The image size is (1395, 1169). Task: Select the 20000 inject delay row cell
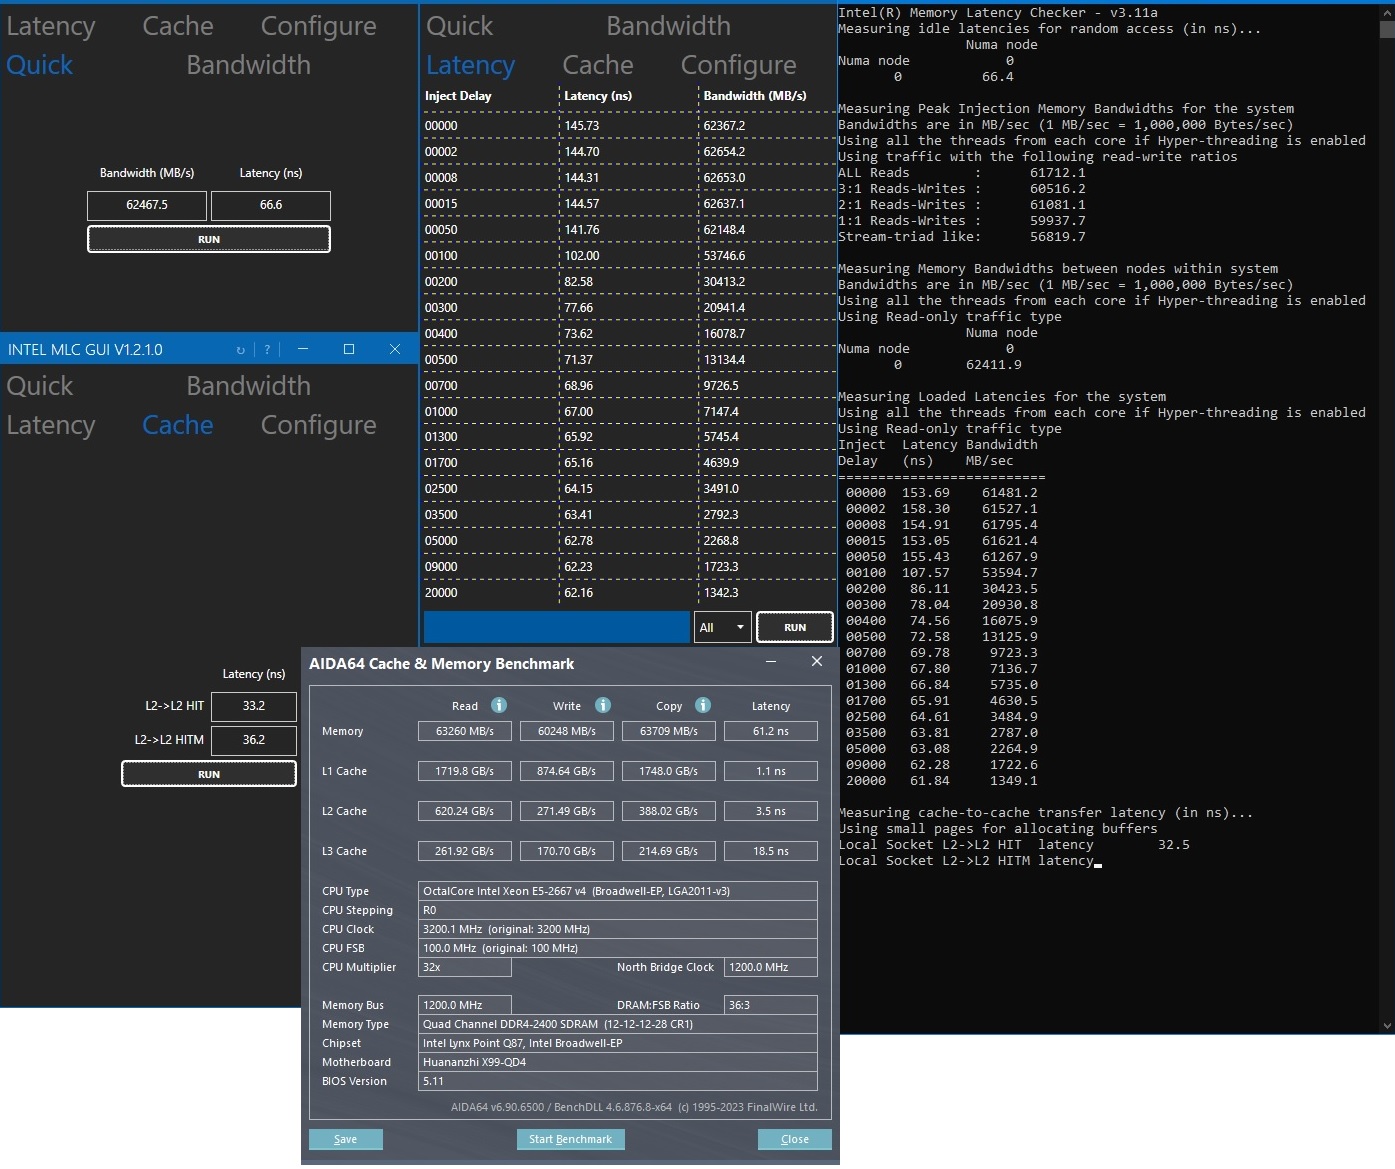[x=441, y=593]
